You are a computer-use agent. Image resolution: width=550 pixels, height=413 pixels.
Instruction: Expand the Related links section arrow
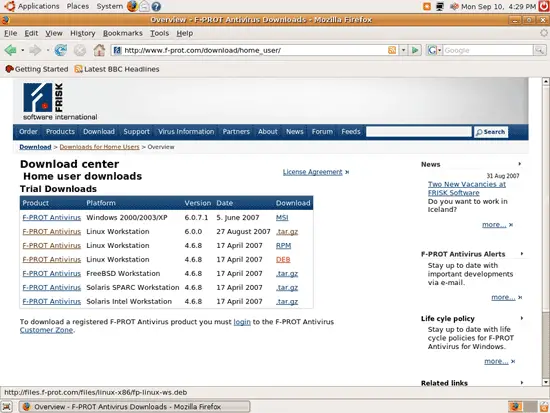(522, 382)
